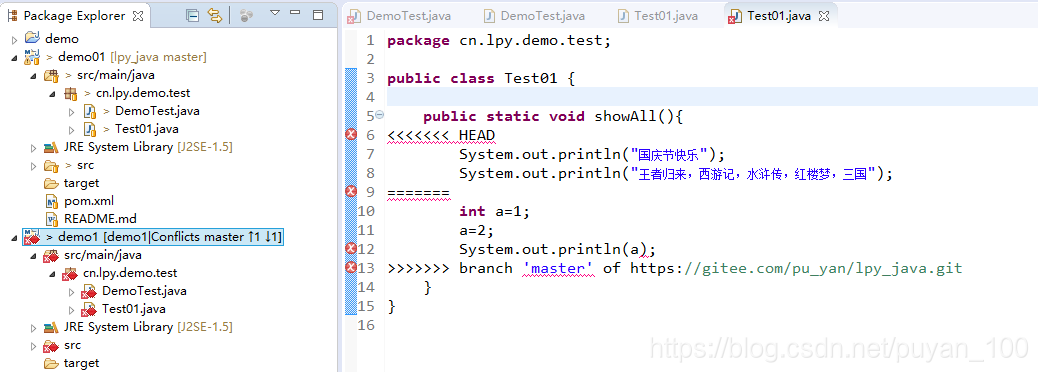Close the active Test01.java editor tab

(x=825, y=16)
